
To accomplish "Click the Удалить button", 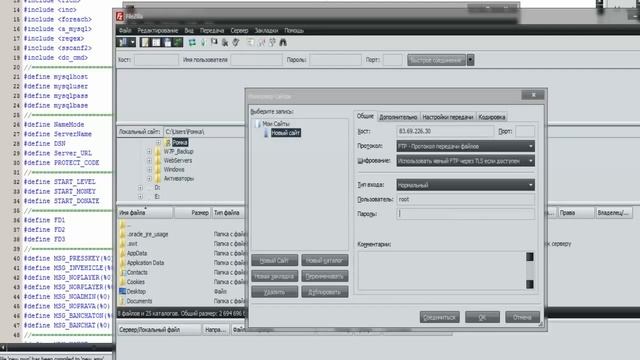I will click(274, 292).
